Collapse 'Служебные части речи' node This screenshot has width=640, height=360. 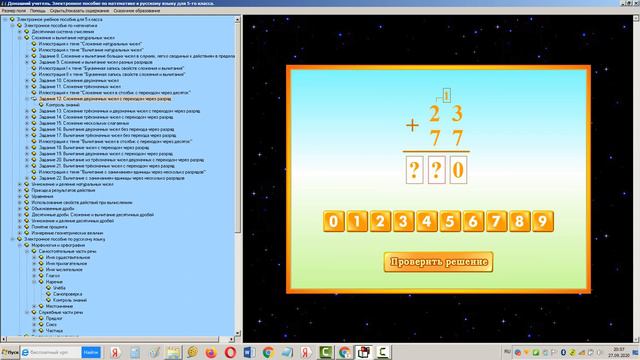pos(27,312)
